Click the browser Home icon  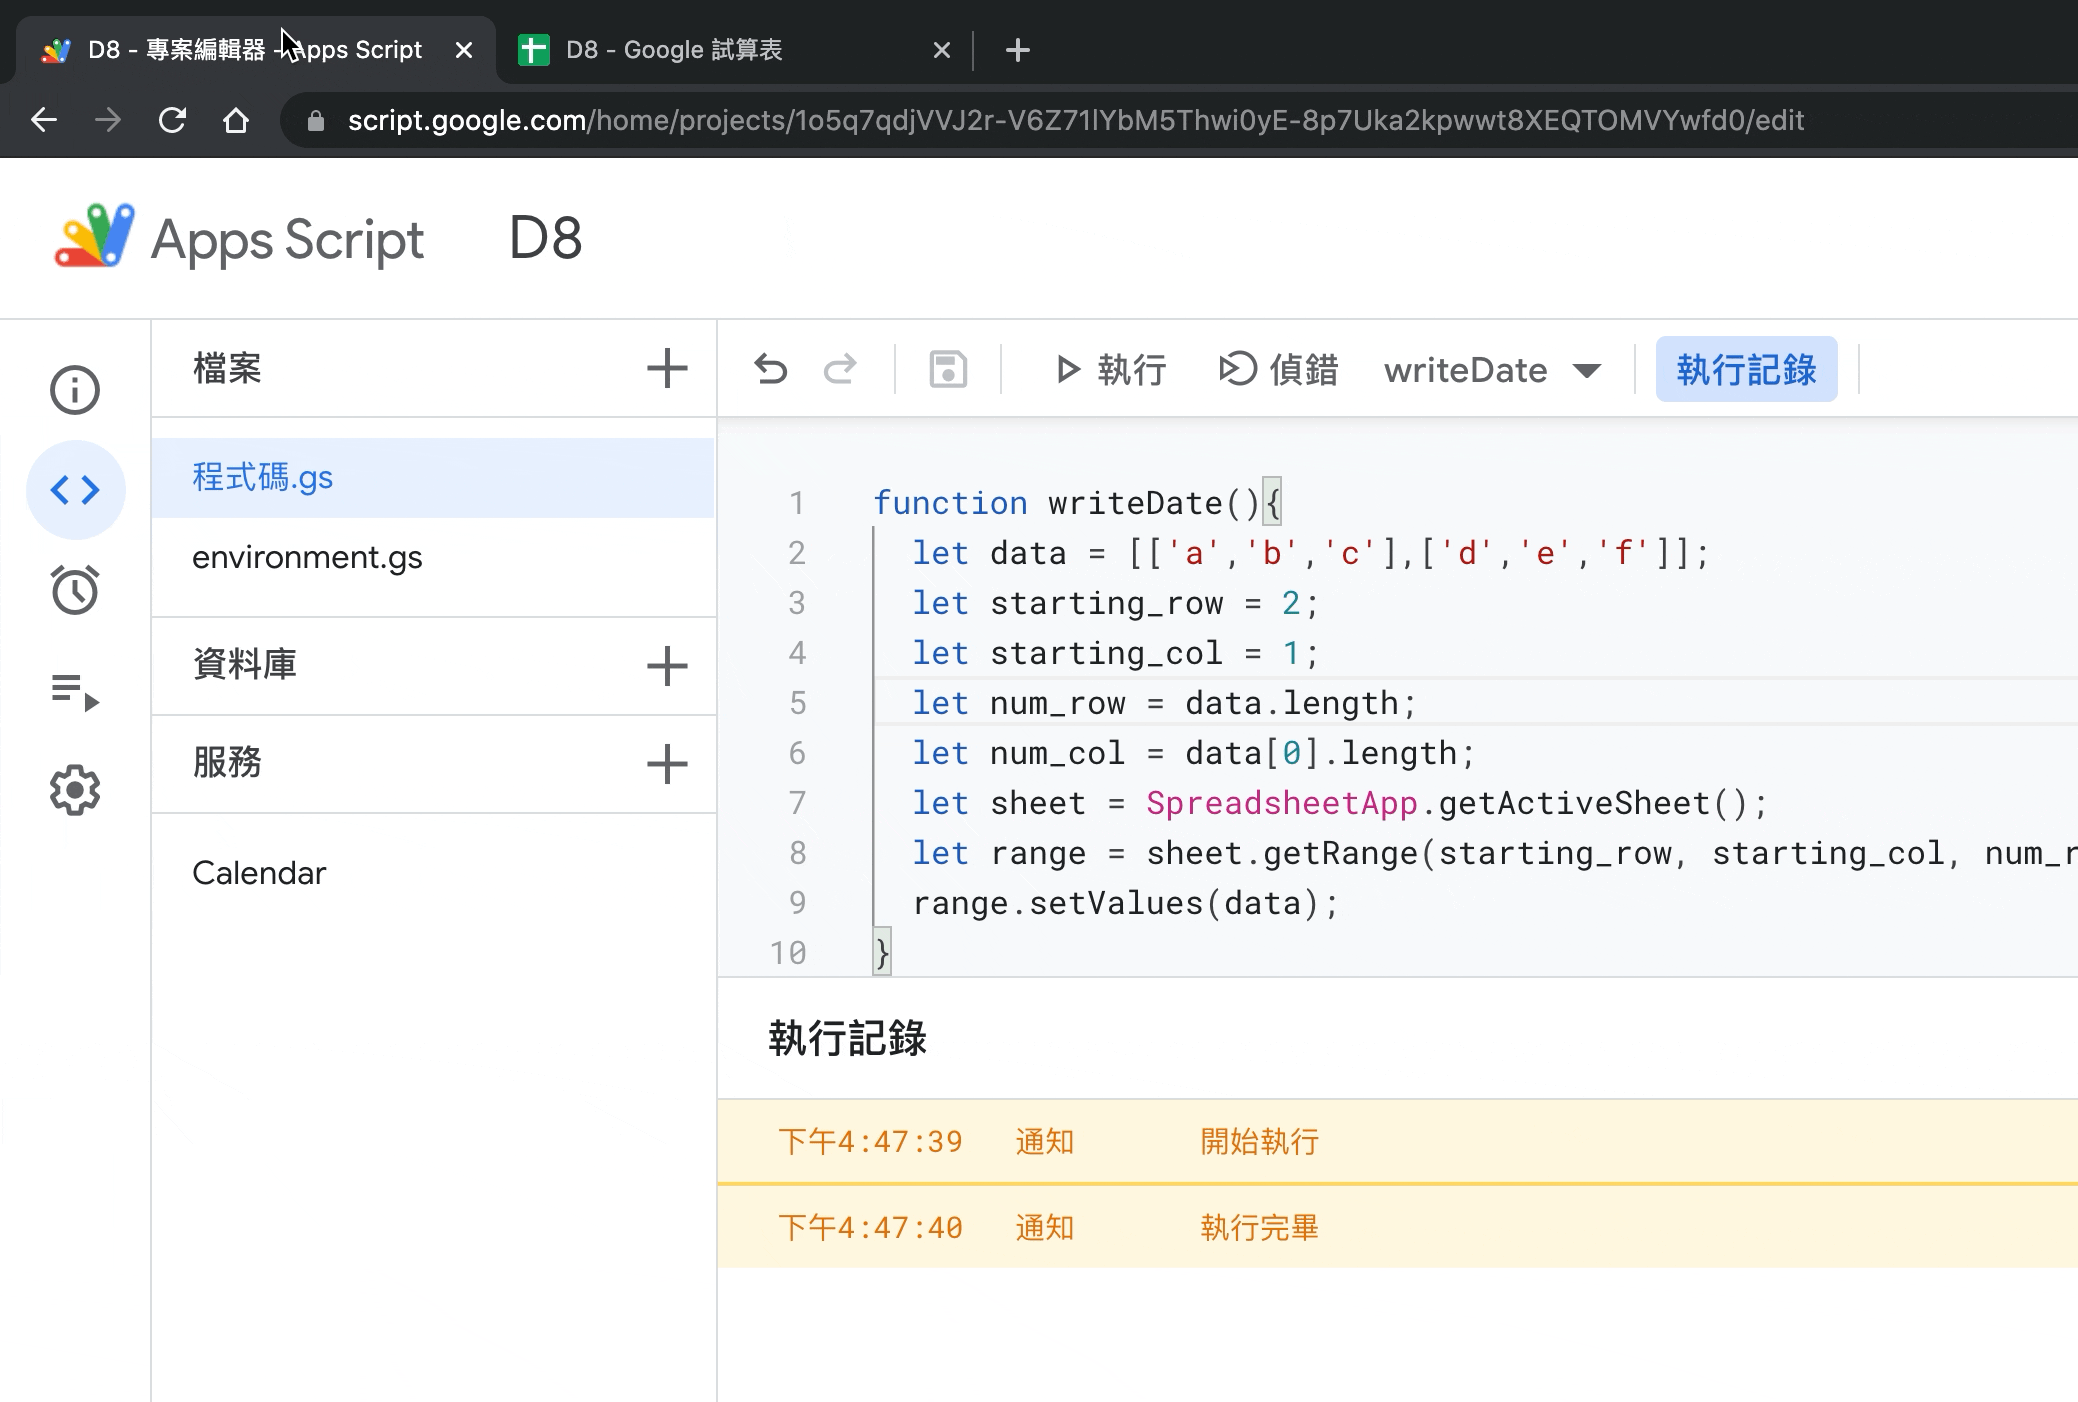click(236, 120)
